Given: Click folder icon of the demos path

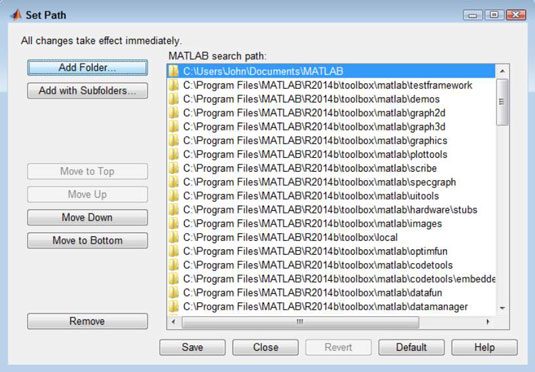Looking at the screenshot, I should (174, 99).
